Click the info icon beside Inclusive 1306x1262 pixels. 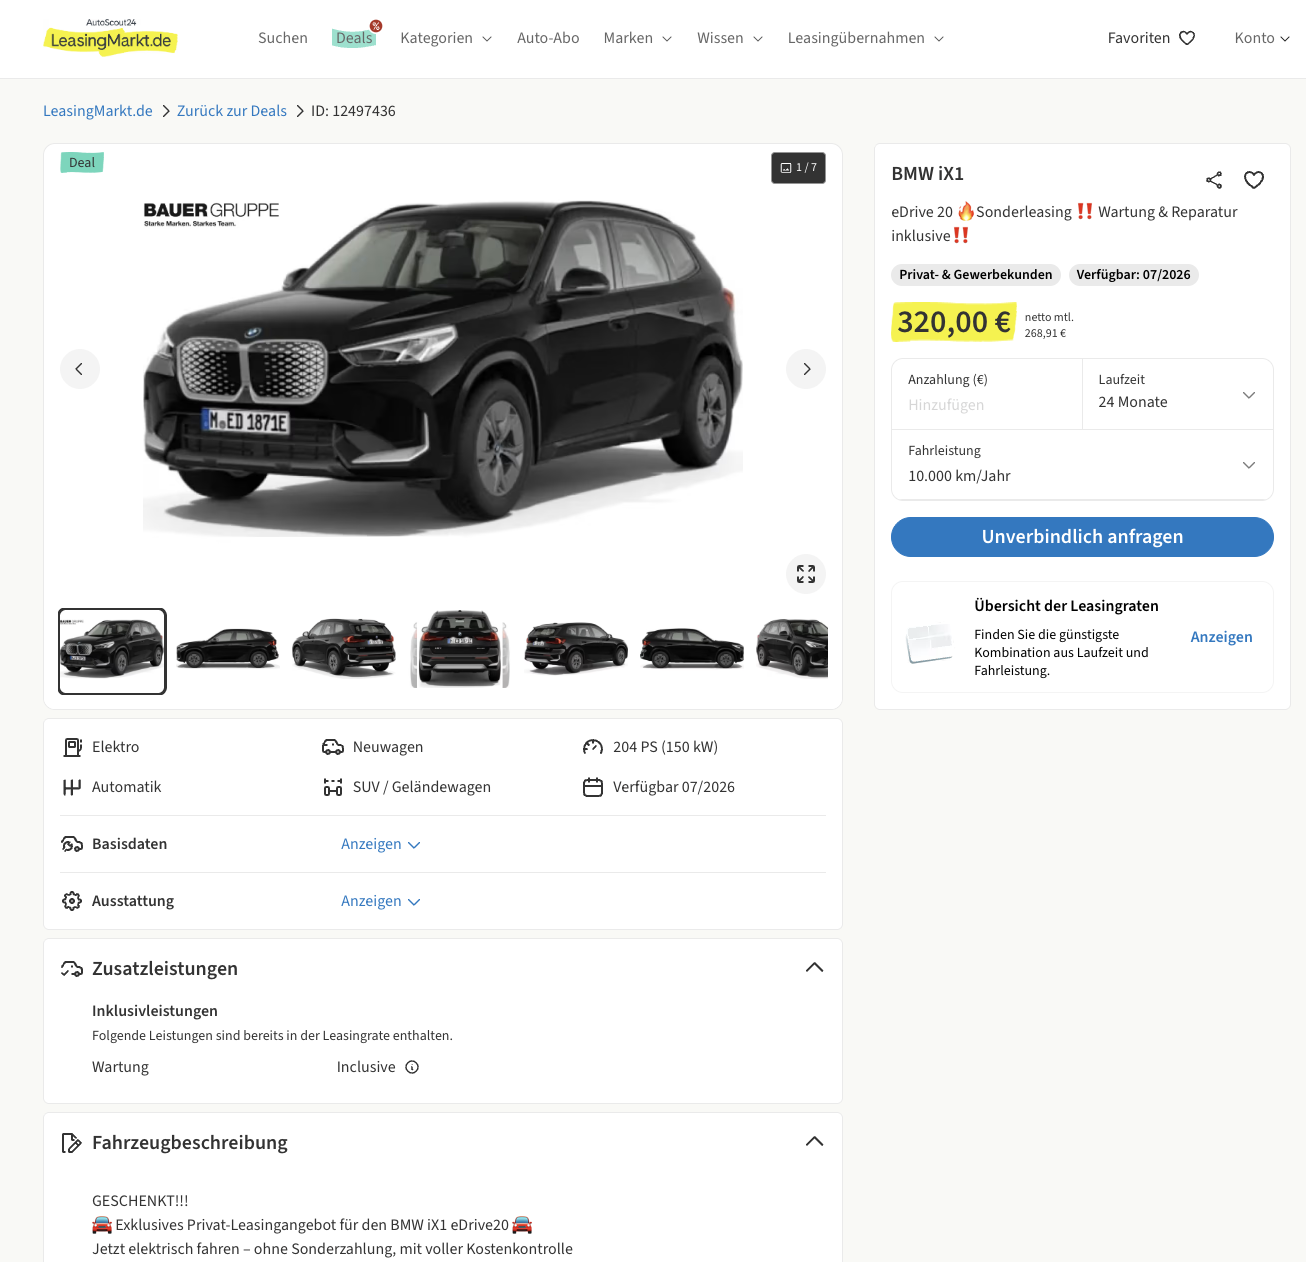click(412, 1067)
